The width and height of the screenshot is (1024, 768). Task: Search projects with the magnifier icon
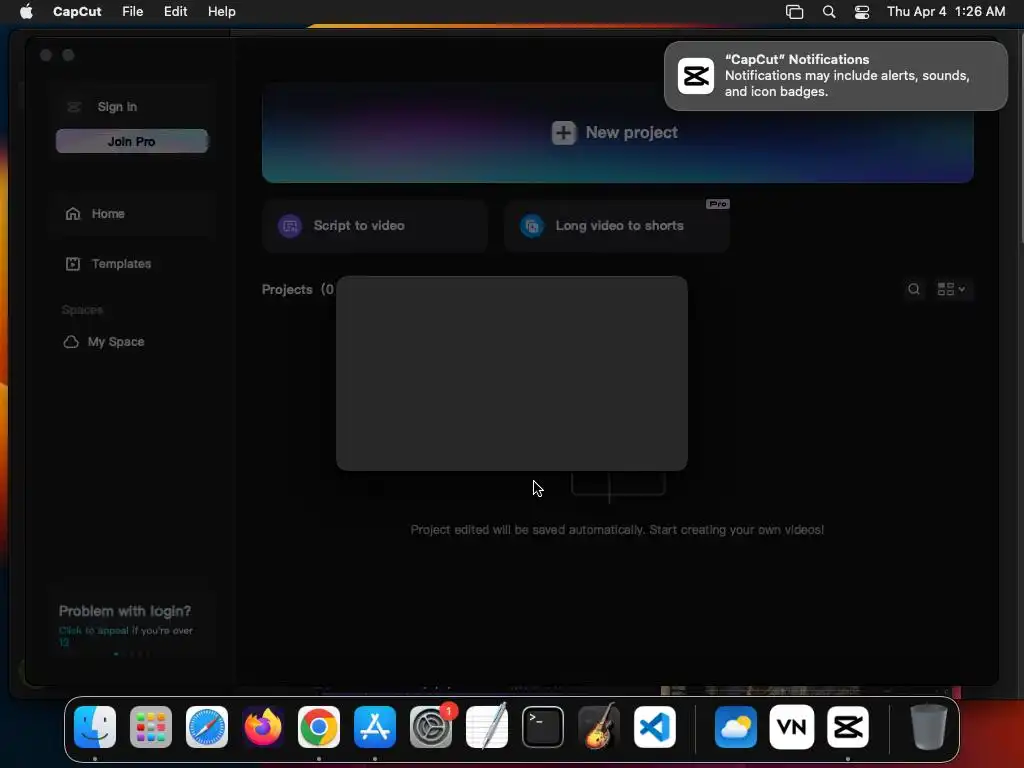pos(914,289)
